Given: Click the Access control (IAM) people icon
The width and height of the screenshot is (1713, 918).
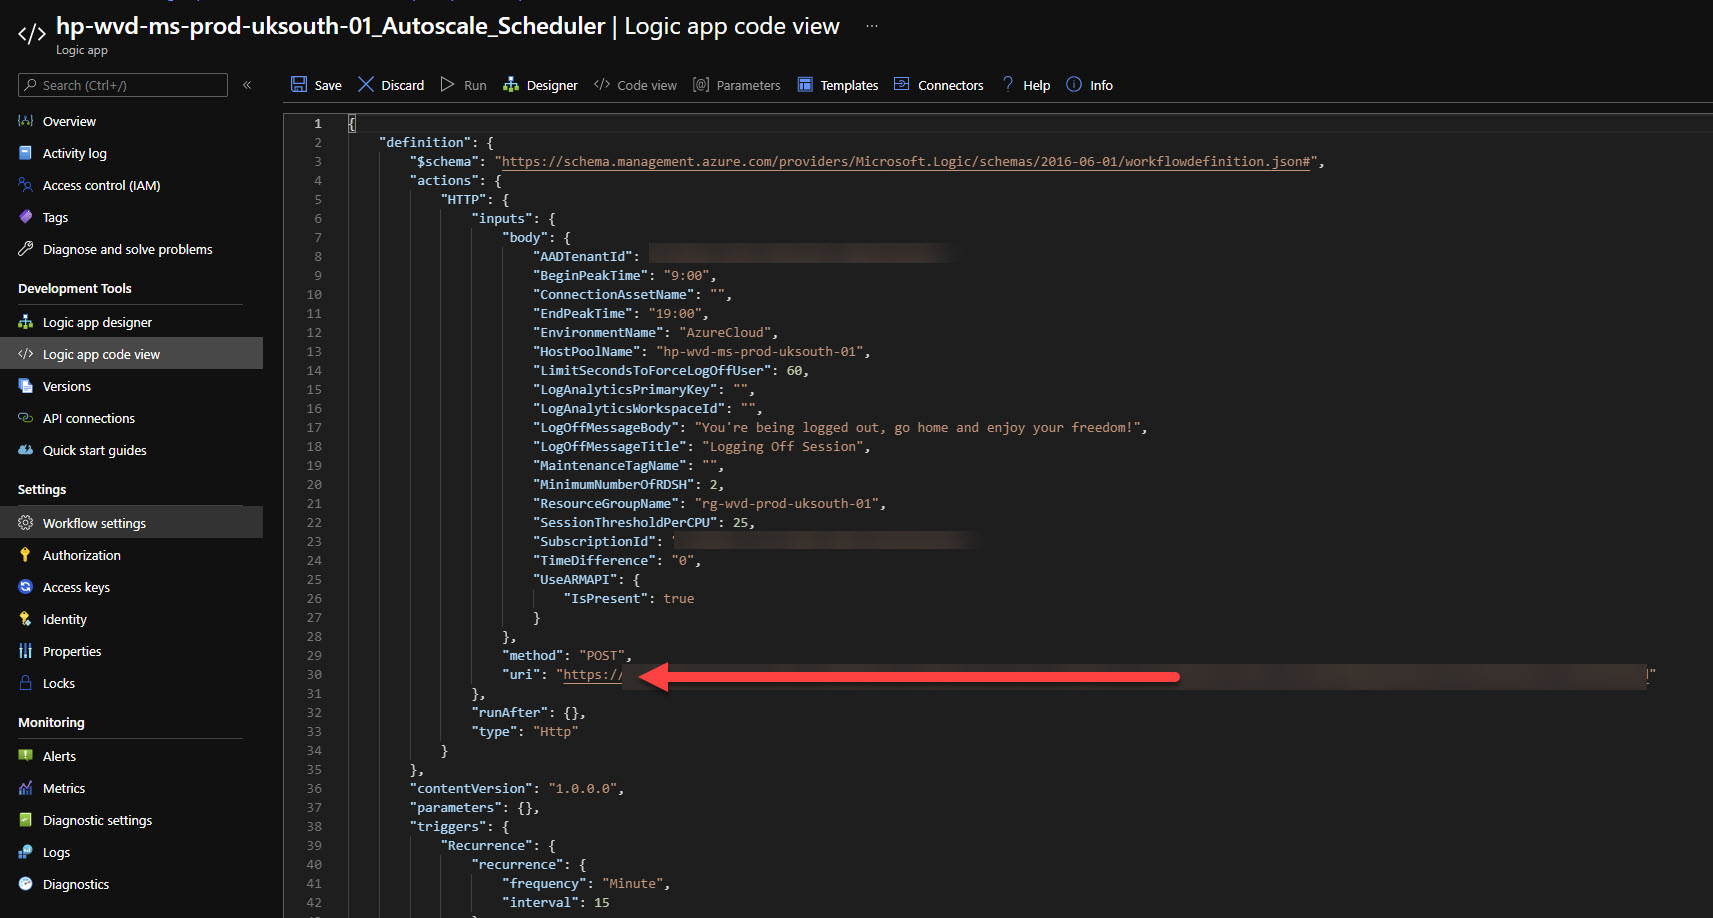Looking at the screenshot, I should (x=26, y=185).
